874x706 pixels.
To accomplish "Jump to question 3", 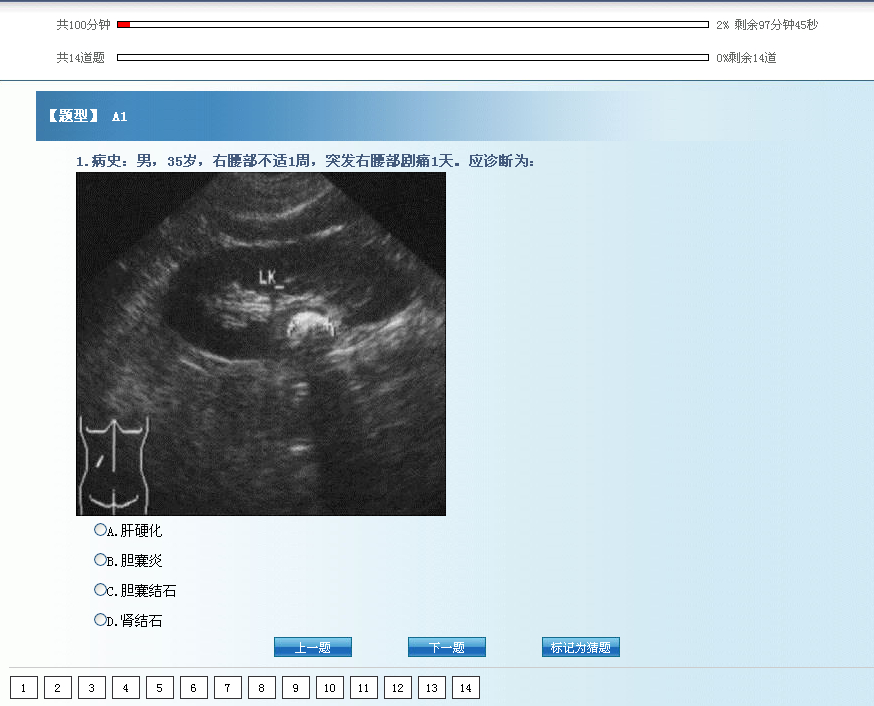I will [x=91, y=688].
